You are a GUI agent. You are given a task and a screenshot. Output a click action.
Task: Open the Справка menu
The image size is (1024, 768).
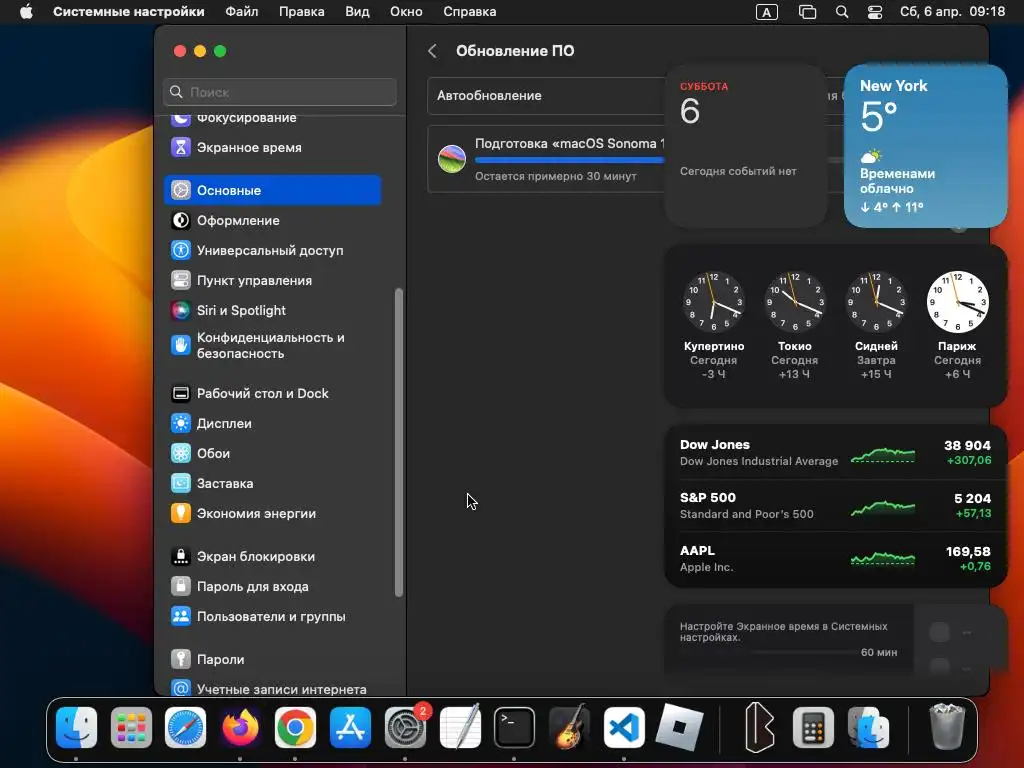coord(470,12)
